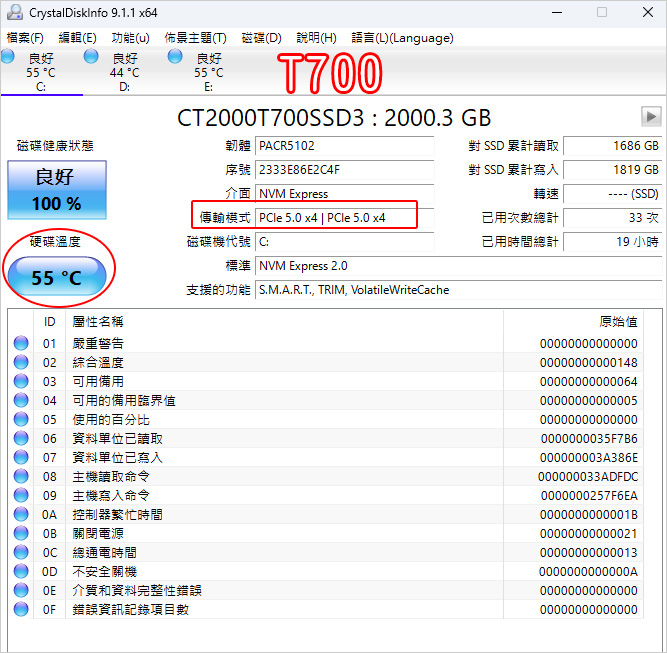Click the 良好 100 % health status button
667x653 pixels.
click(x=57, y=190)
